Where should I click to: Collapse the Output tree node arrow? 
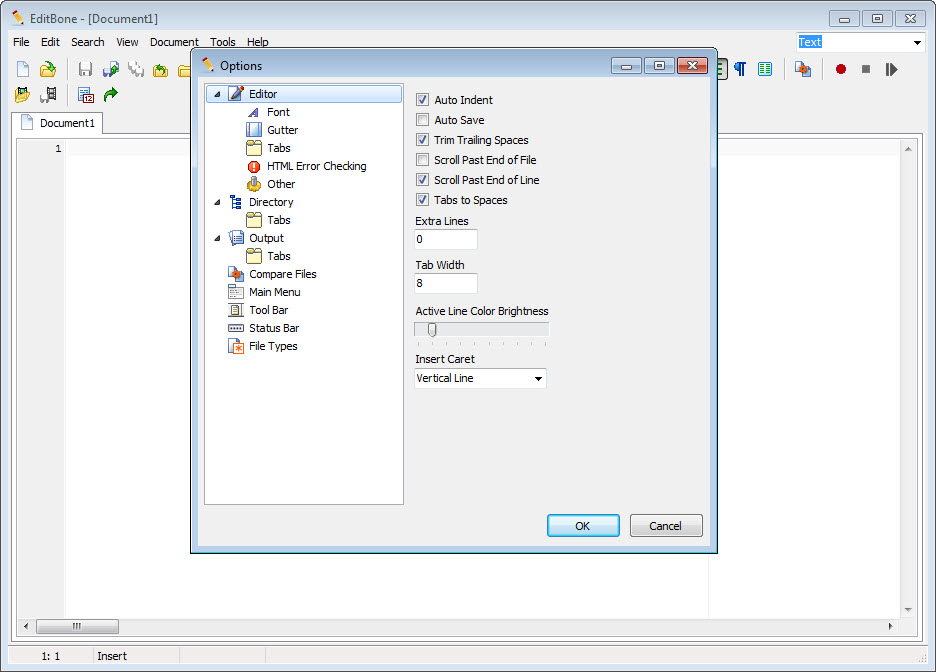(217, 238)
